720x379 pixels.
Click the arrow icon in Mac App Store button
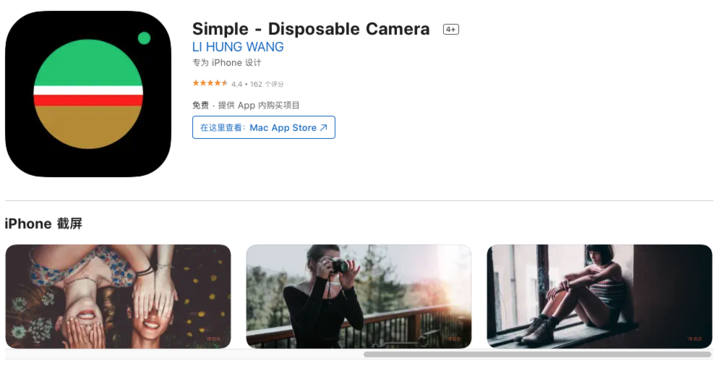click(x=324, y=127)
